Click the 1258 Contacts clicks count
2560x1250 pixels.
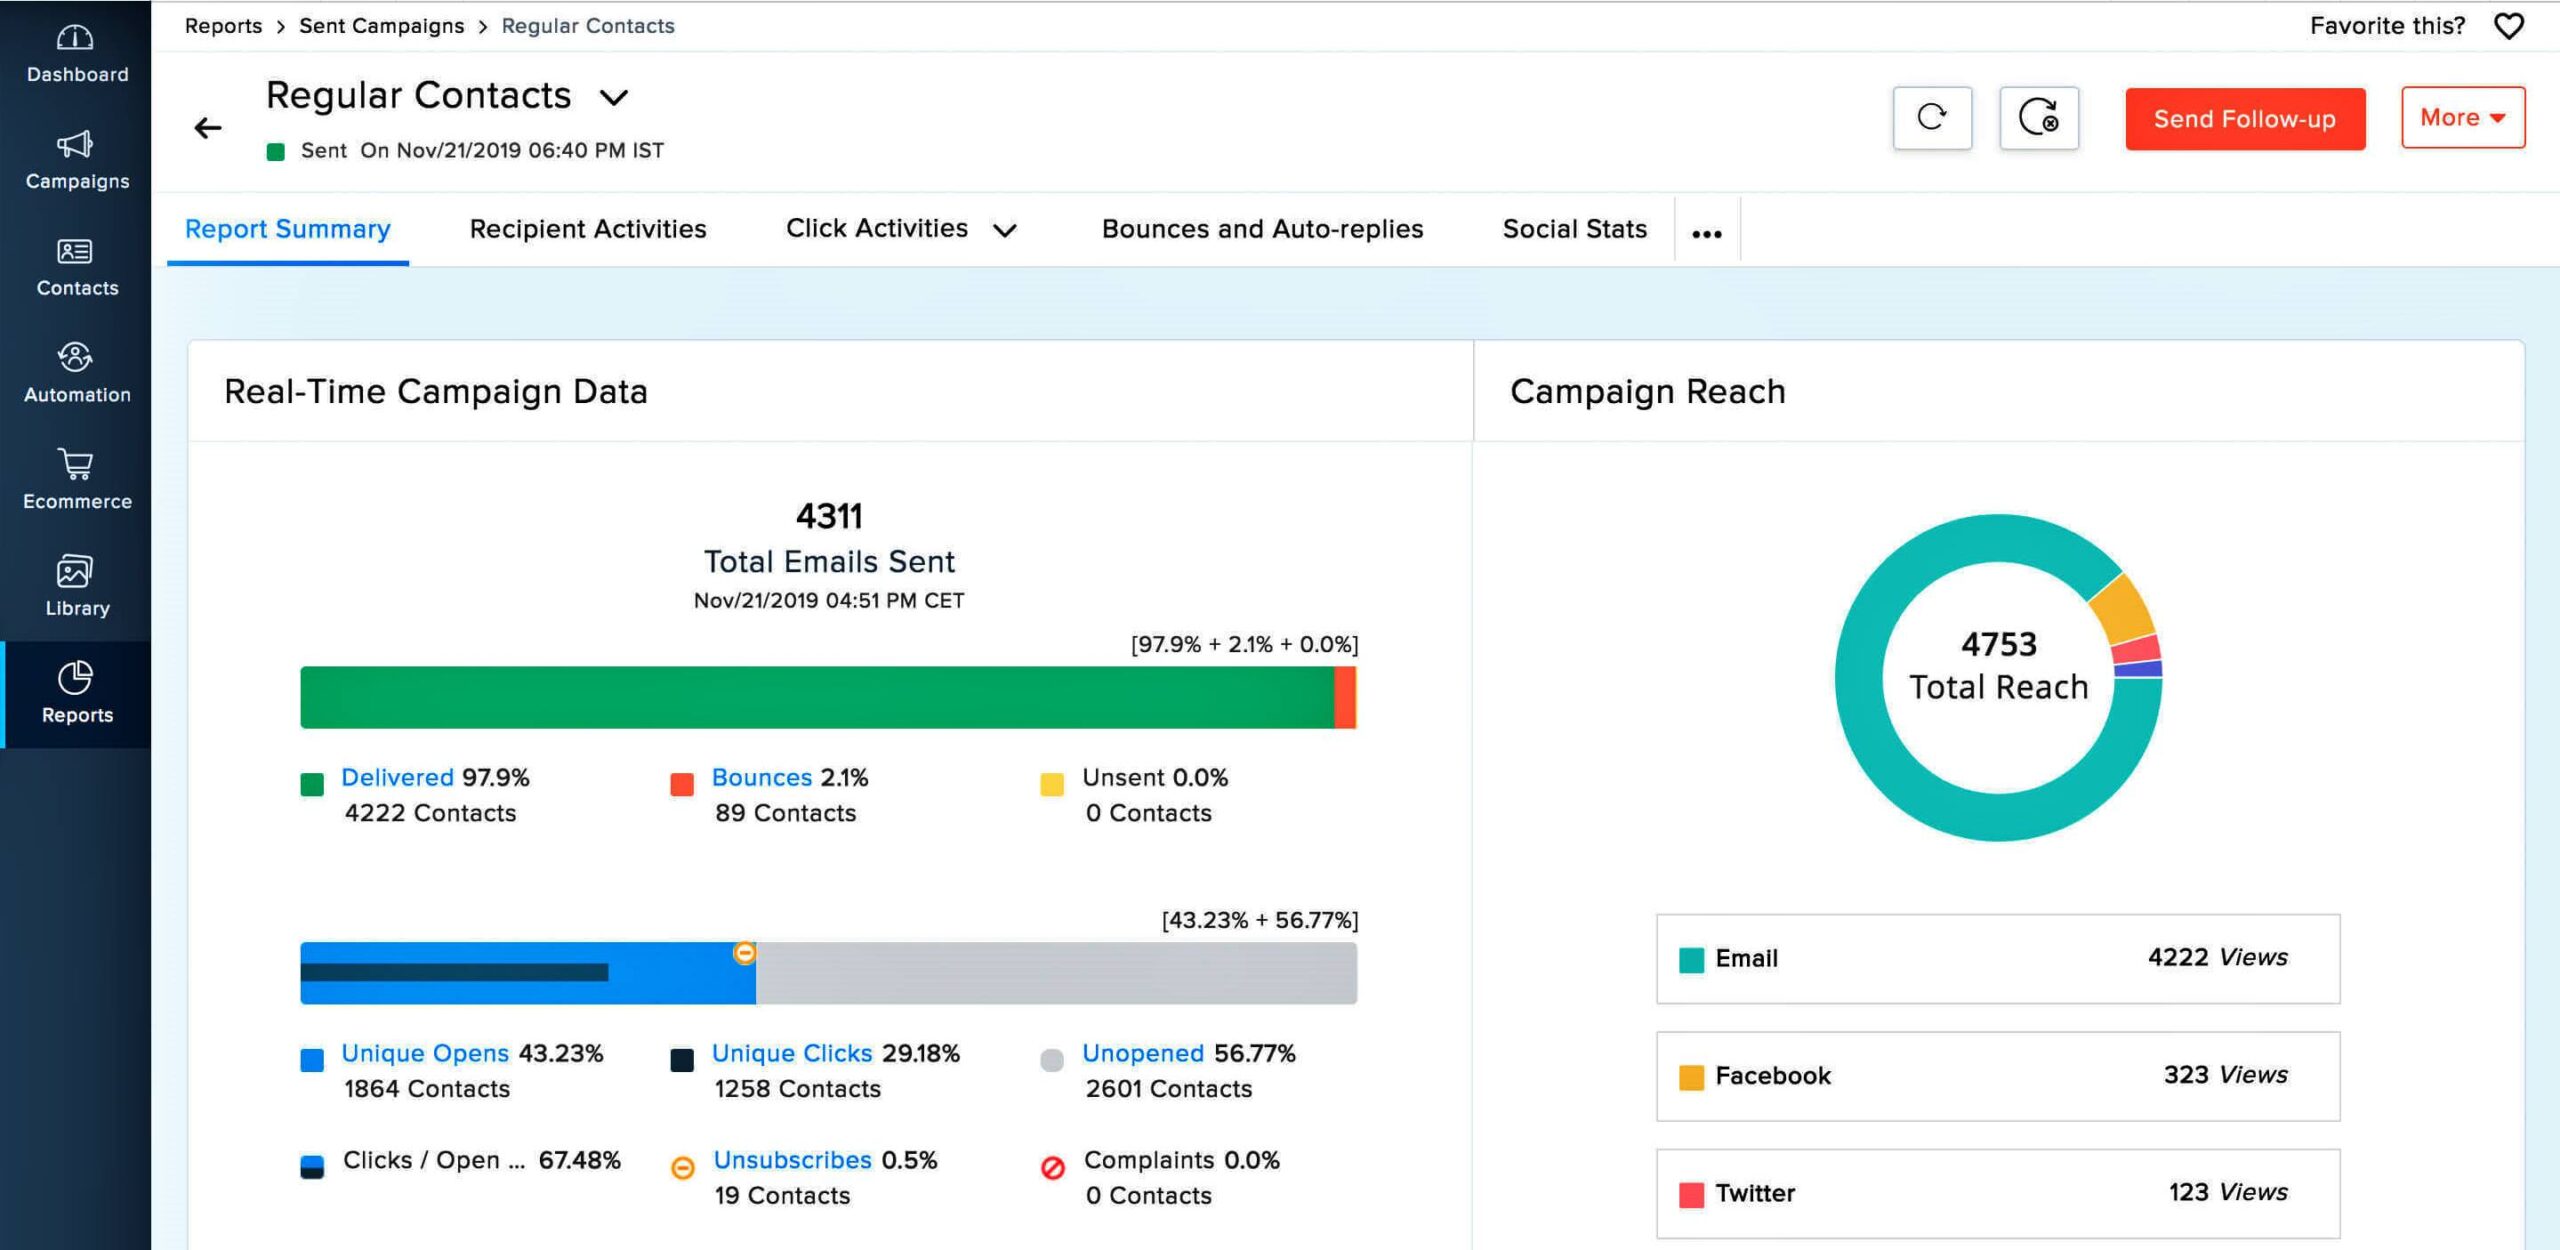coord(798,1090)
